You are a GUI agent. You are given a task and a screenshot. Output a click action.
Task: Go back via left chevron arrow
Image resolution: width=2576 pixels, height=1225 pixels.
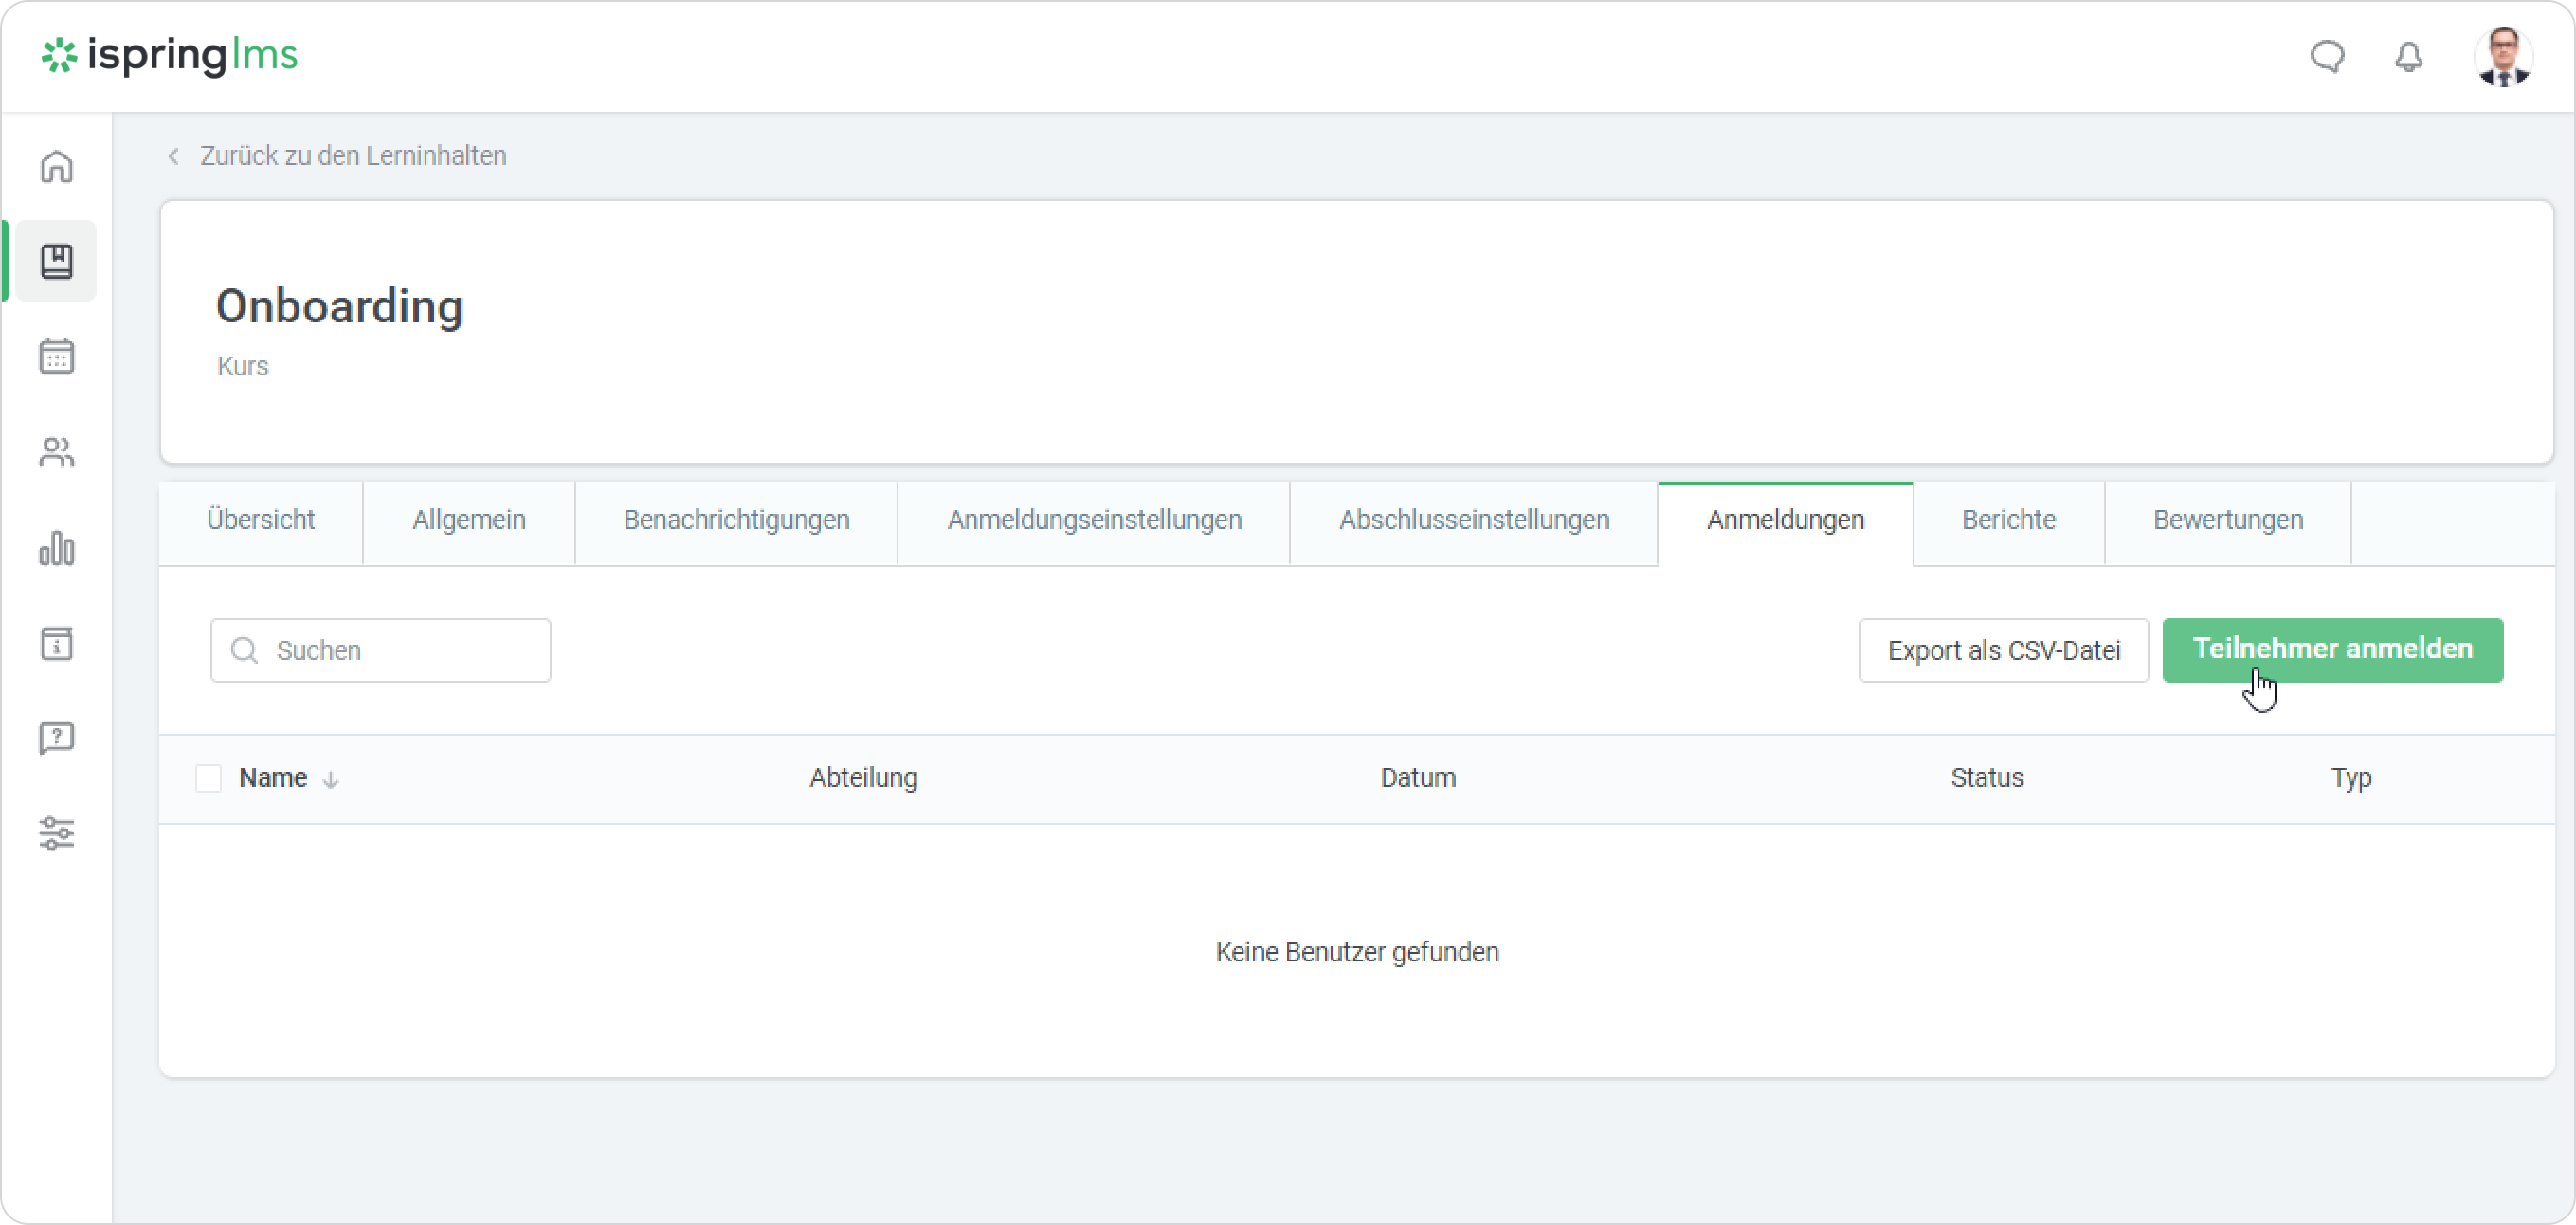[174, 156]
